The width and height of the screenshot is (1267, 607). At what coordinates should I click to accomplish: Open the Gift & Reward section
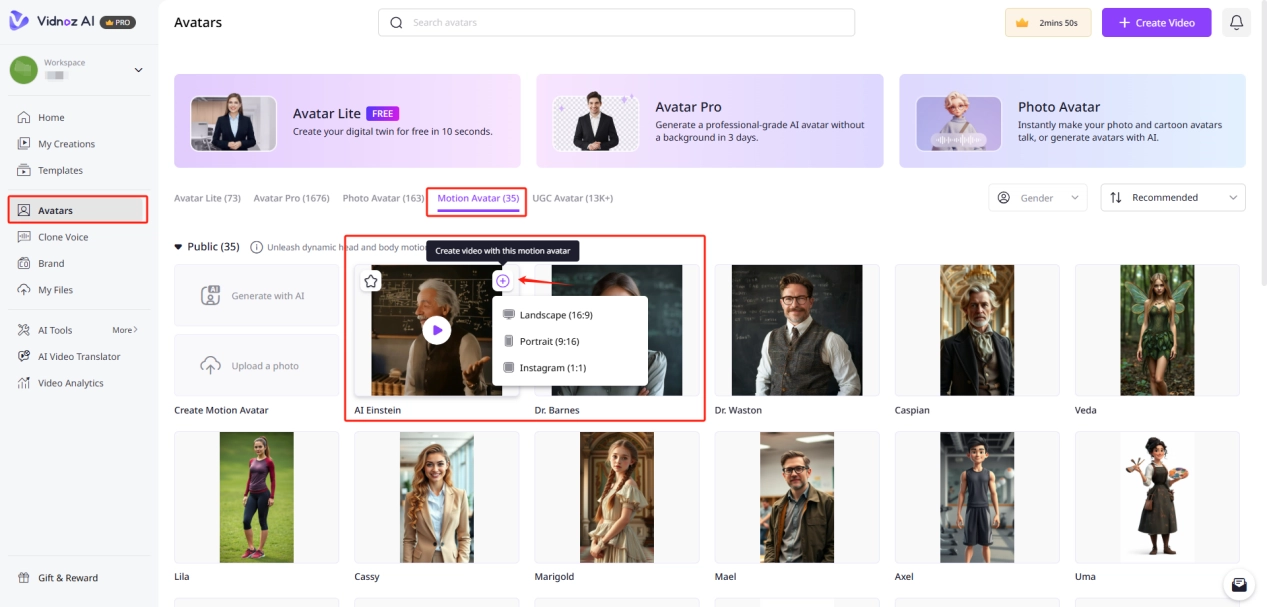tap(67, 578)
